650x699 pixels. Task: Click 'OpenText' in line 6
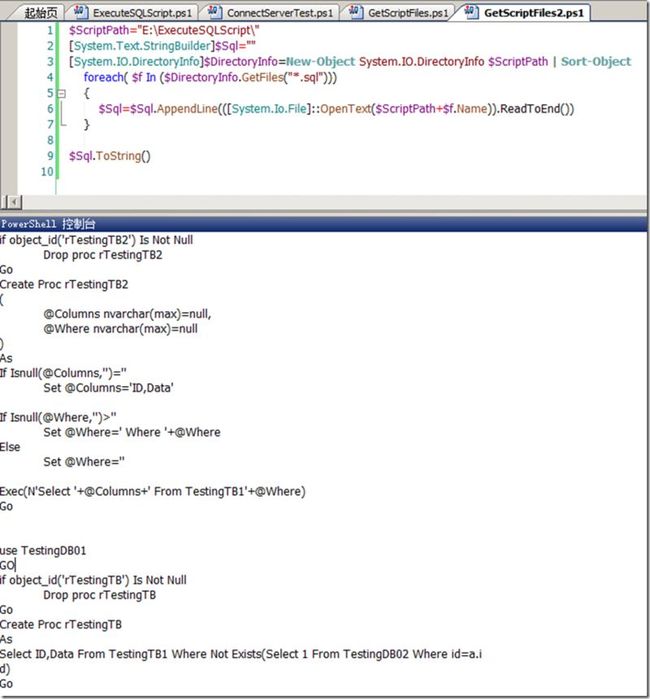346,109
